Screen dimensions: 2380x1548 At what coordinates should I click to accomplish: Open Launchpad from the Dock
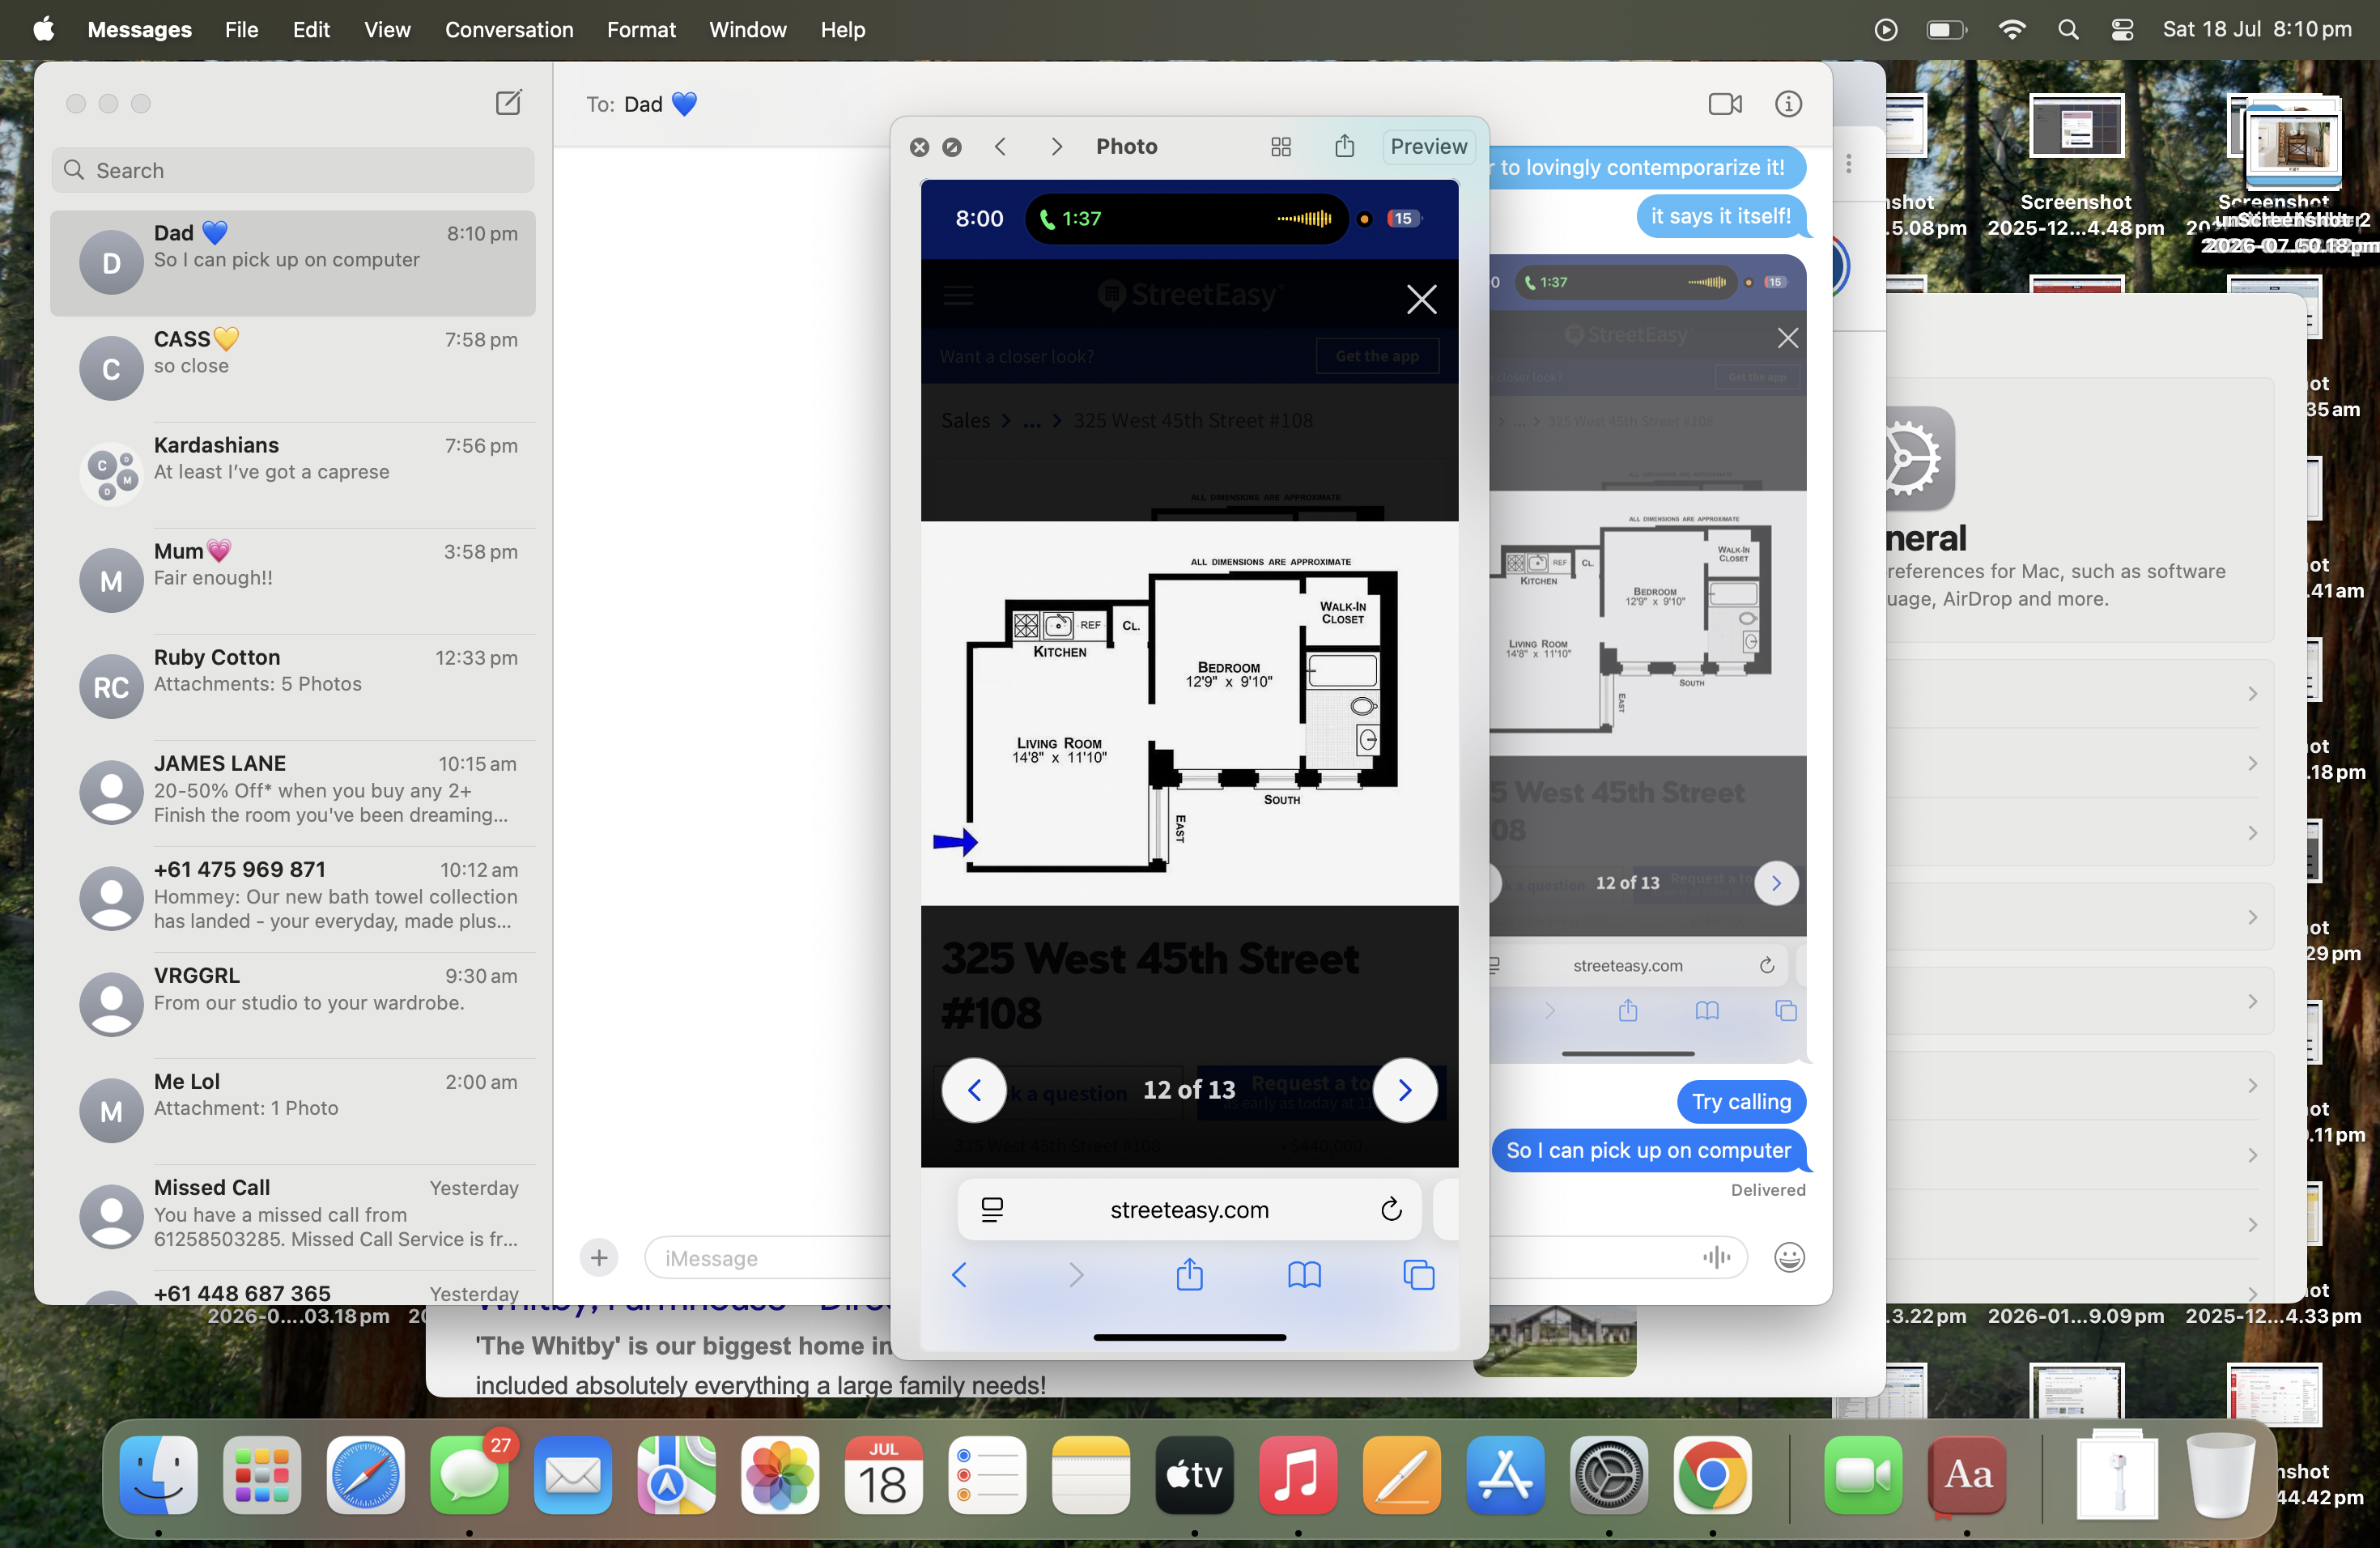click(x=262, y=1475)
